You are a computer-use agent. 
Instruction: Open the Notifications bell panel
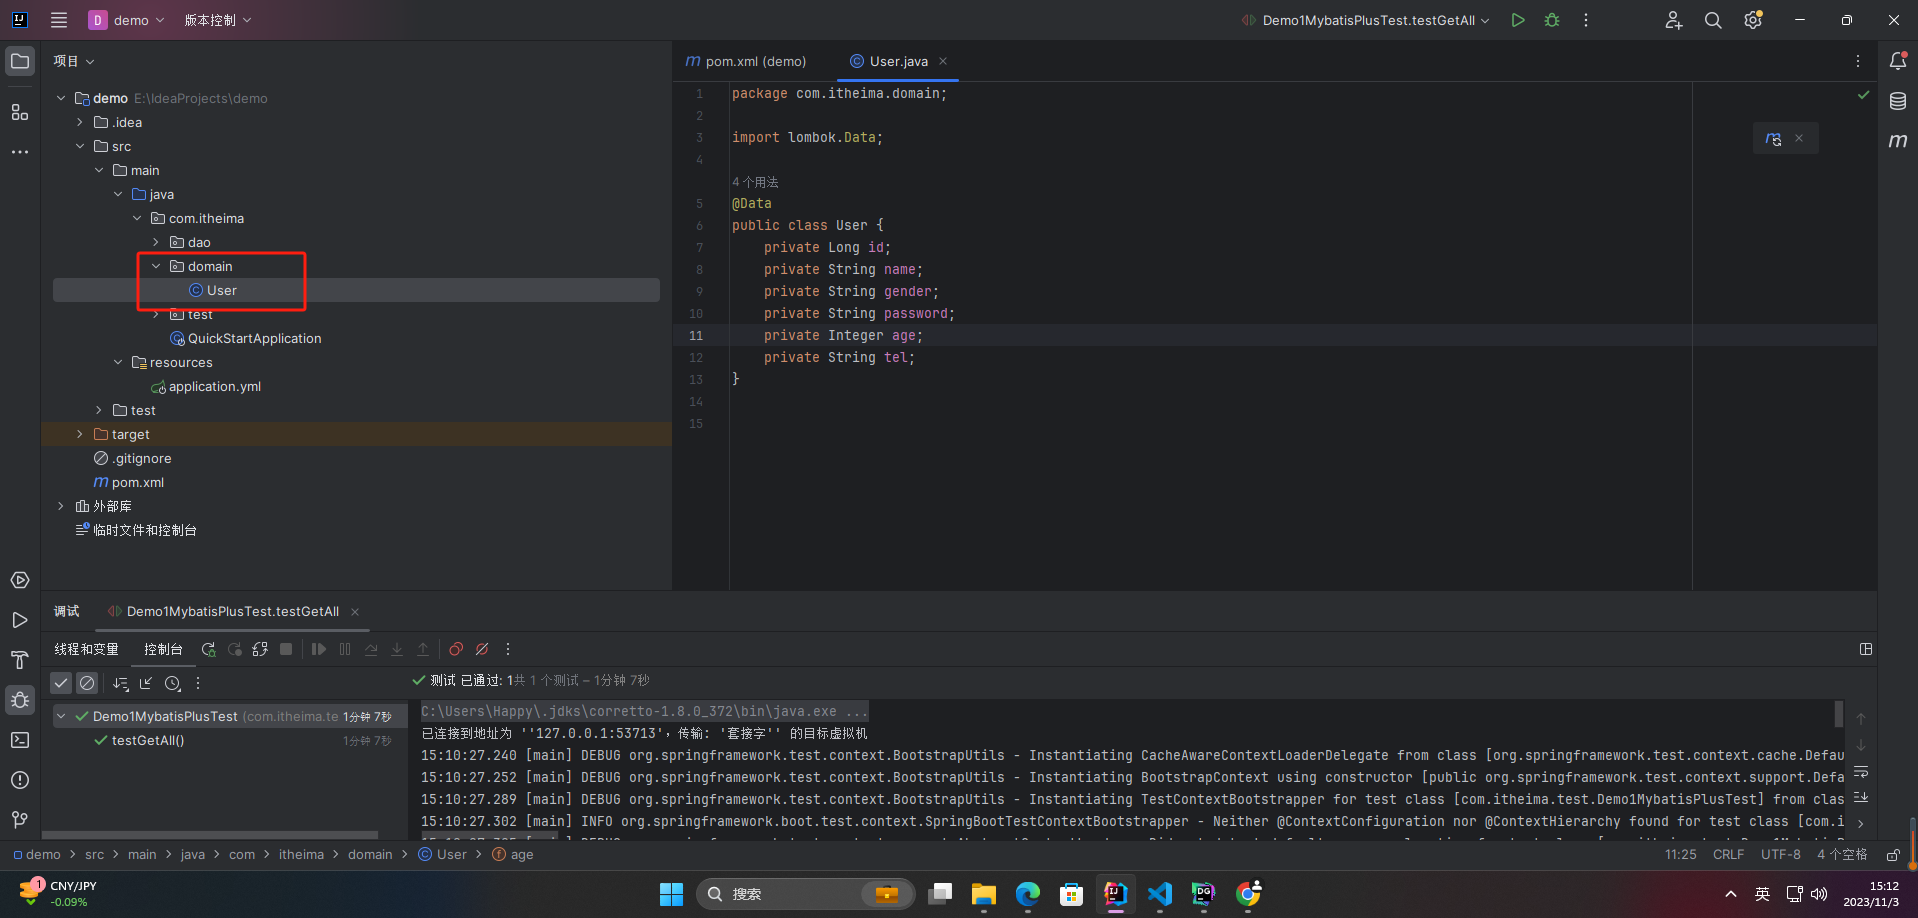[1898, 61]
